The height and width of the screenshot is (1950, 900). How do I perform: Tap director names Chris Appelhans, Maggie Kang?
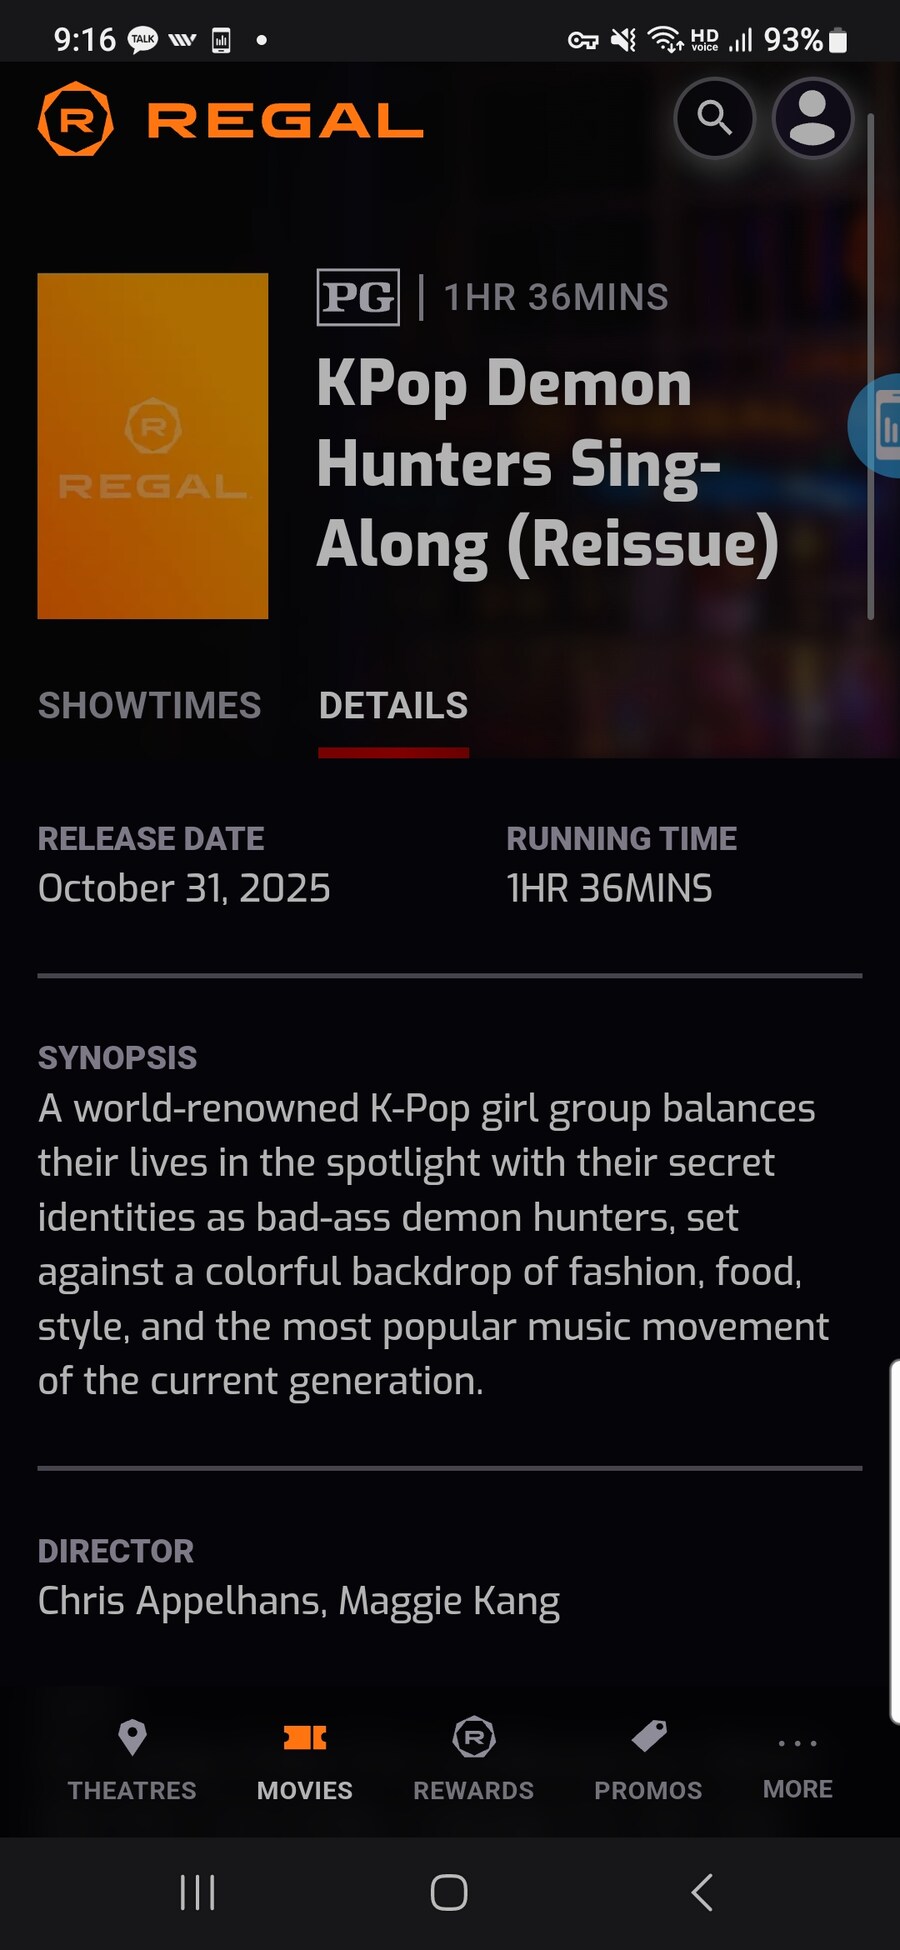pyautogui.click(x=298, y=1601)
